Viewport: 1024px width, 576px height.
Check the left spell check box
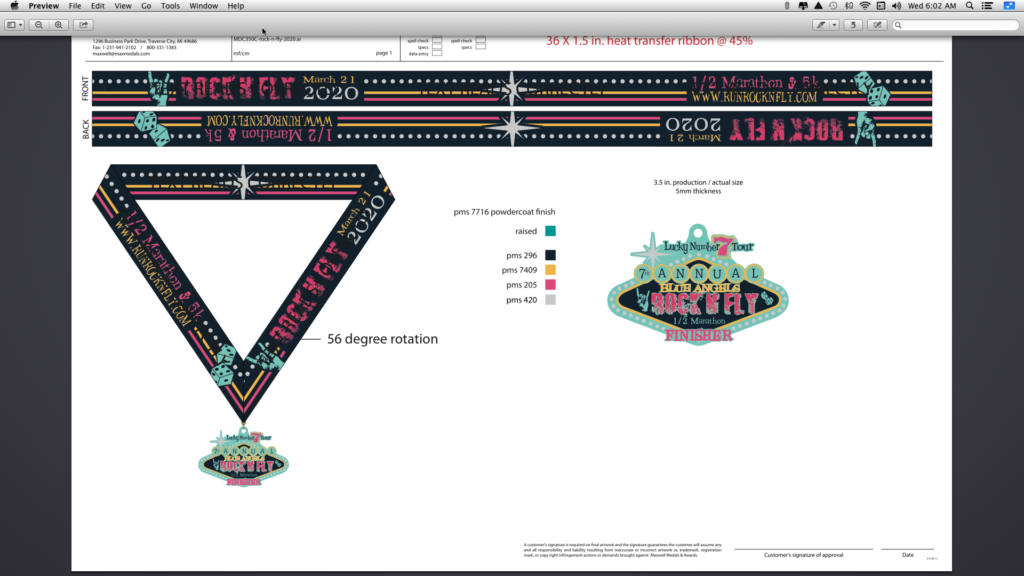click(437, 40)
